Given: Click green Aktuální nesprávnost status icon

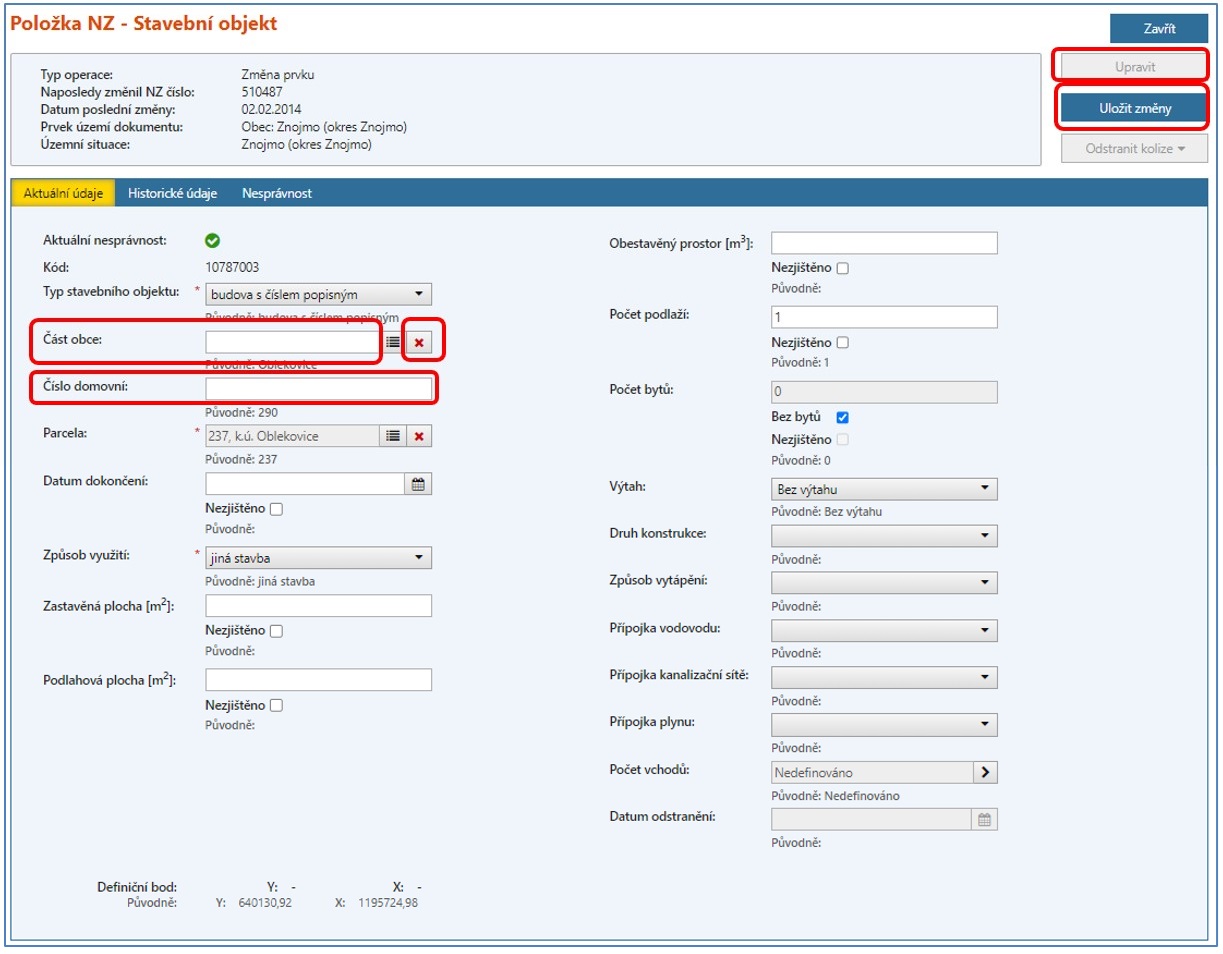Looking at the screenshot, I should pos(212,240).
